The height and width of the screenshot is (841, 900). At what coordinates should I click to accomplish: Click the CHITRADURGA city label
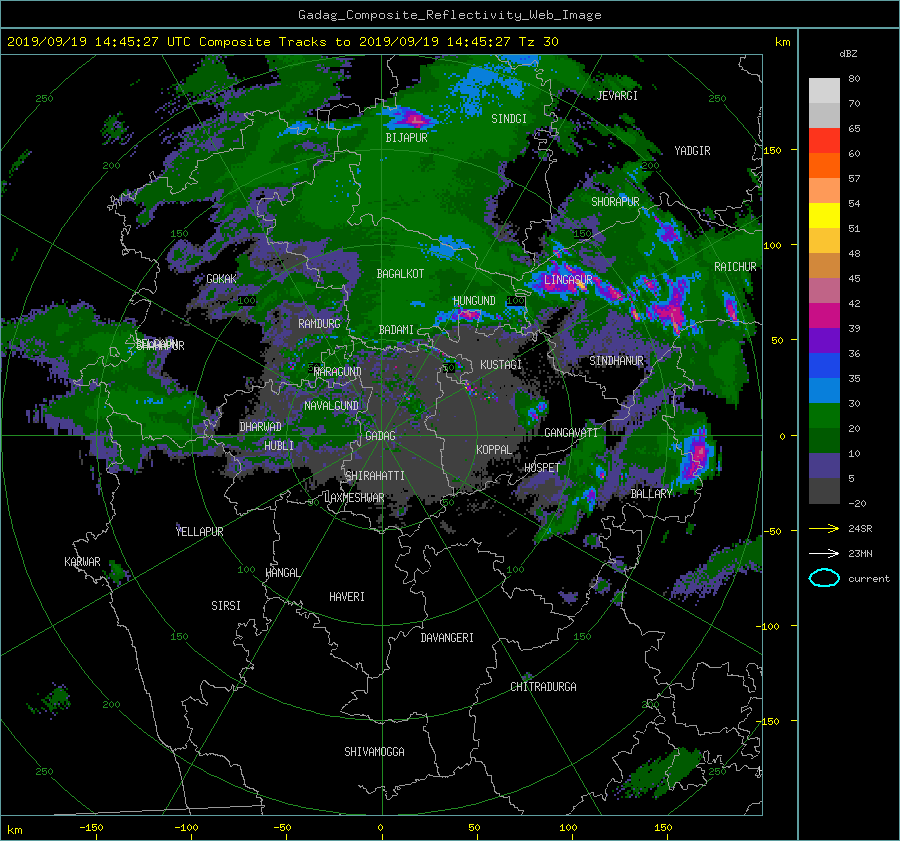click(x=543, y=687)
